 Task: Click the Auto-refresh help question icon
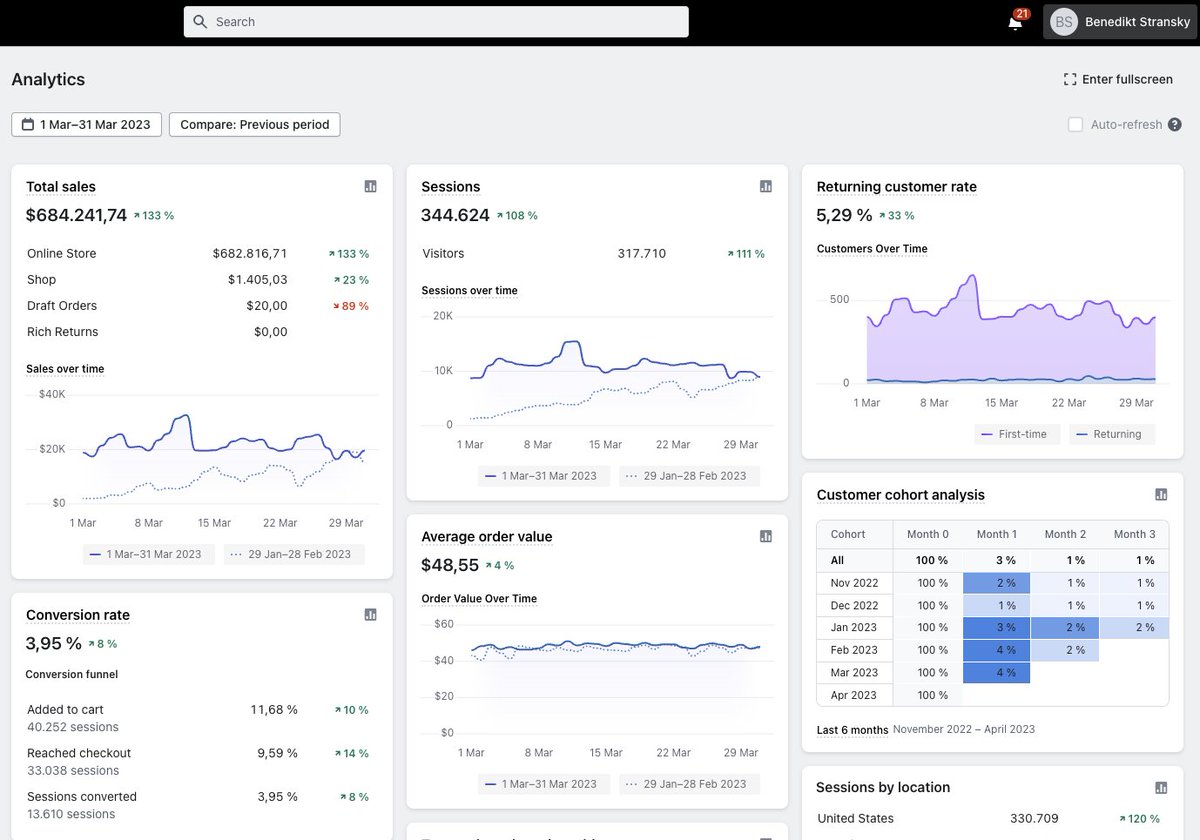[x=1175, y=125]
